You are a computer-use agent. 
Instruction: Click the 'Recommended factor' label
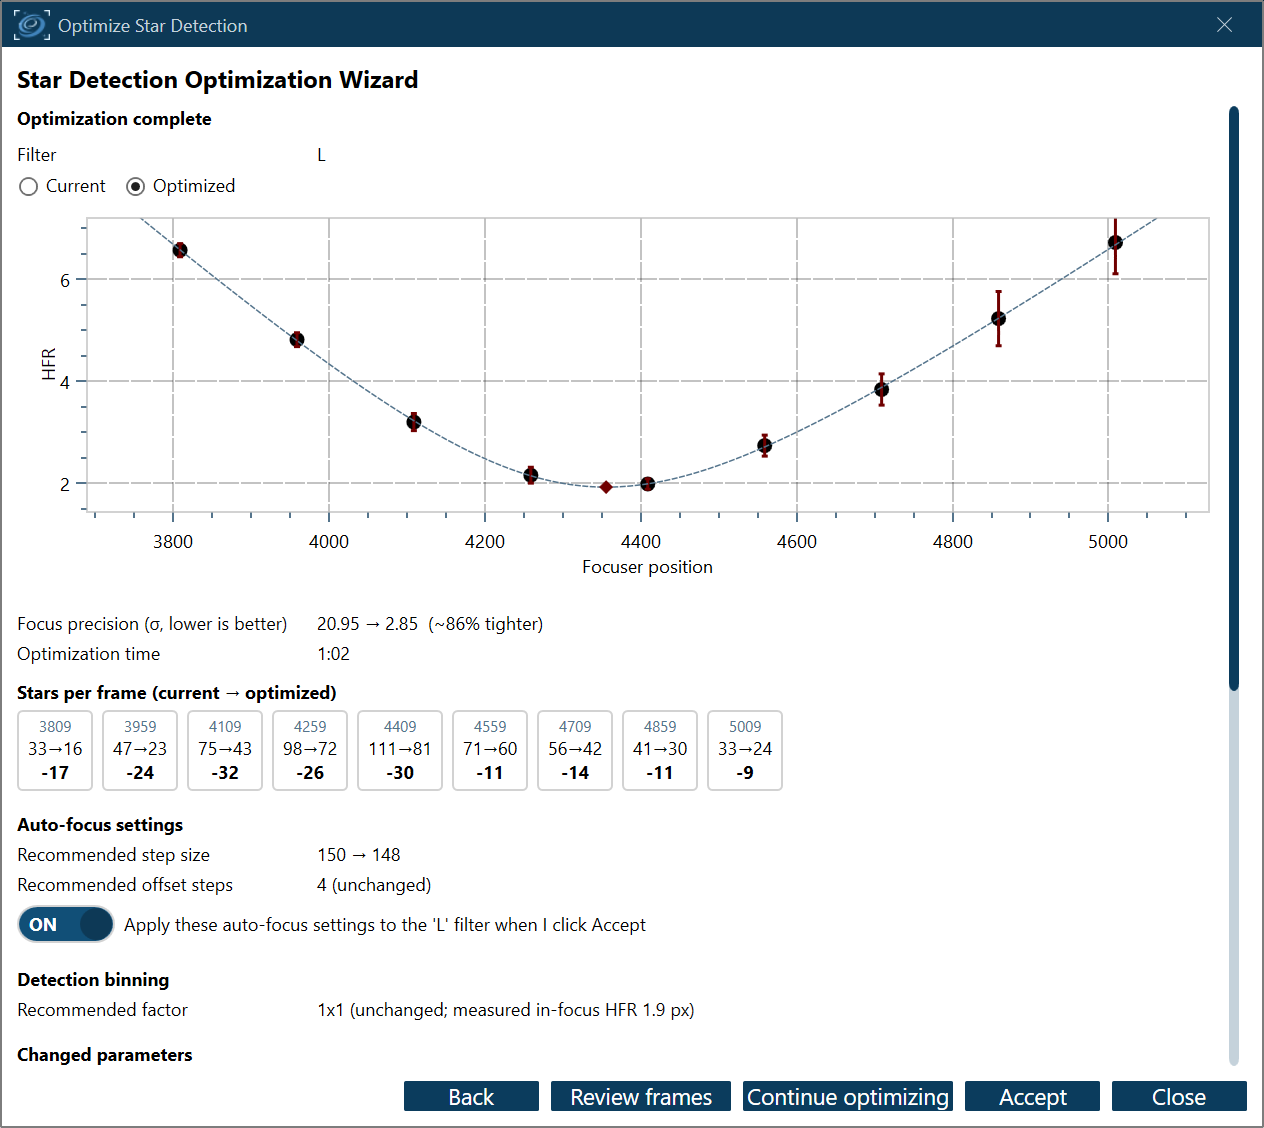click(103, 1010)
